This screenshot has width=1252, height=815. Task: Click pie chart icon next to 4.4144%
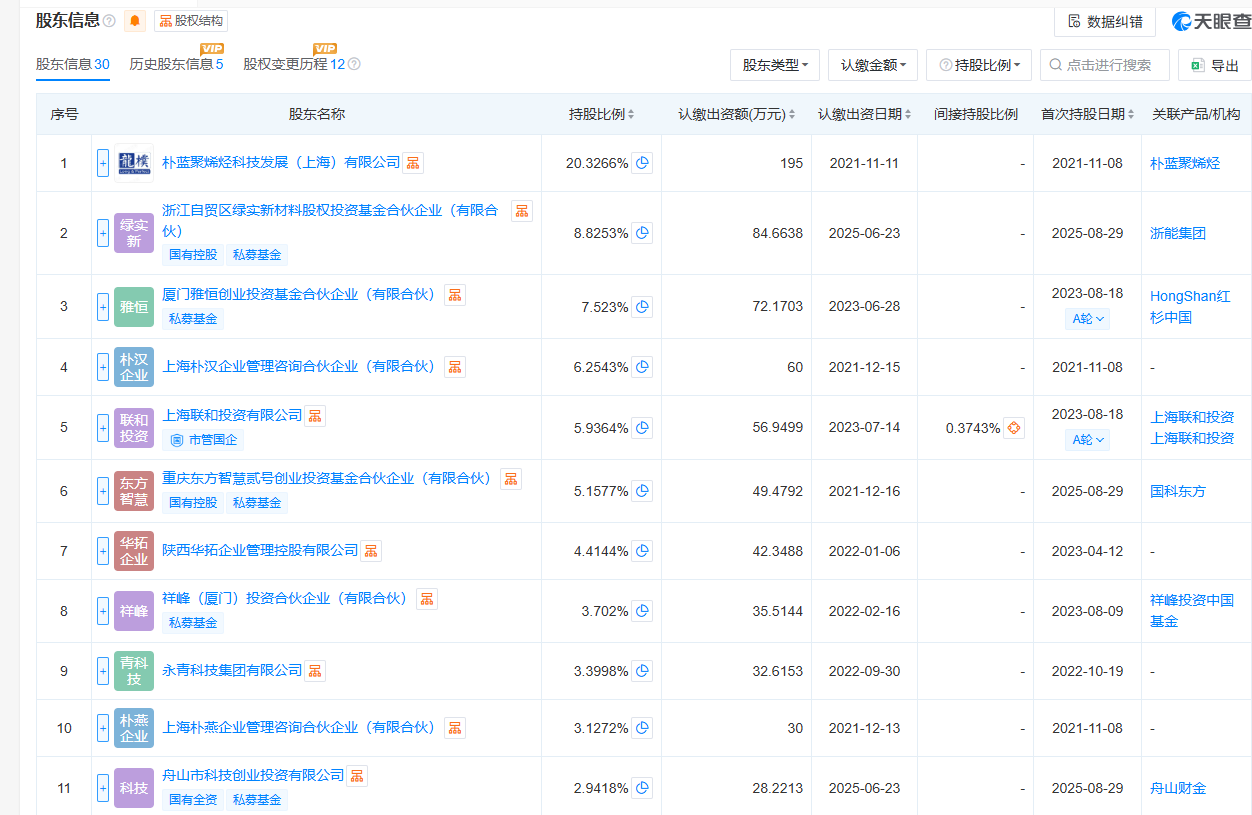642,551
